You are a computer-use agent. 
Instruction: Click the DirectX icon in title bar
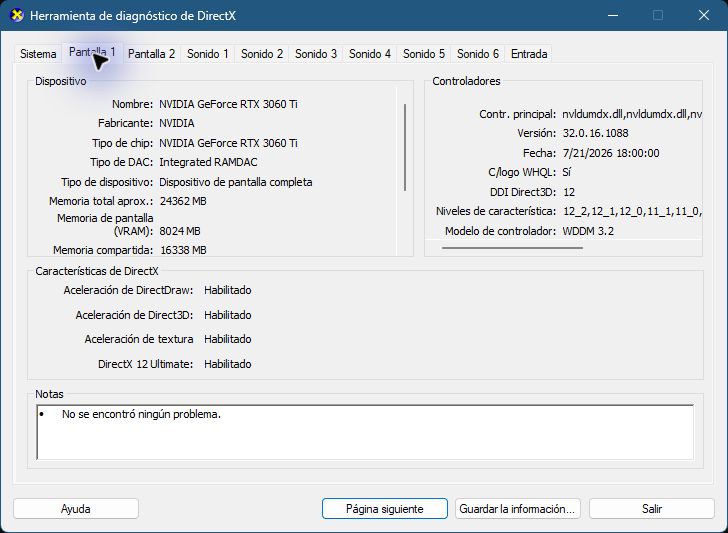tap(17, 15)
